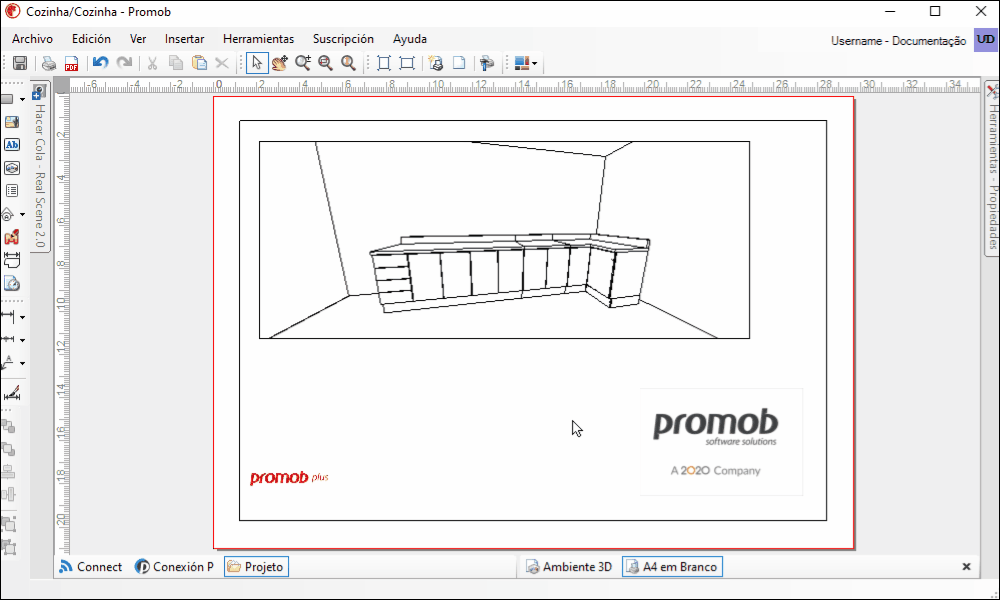This screenshot has height=600, width=1000.
Task: Activate the Pan hand tool
Action: (x=279, y=63)
